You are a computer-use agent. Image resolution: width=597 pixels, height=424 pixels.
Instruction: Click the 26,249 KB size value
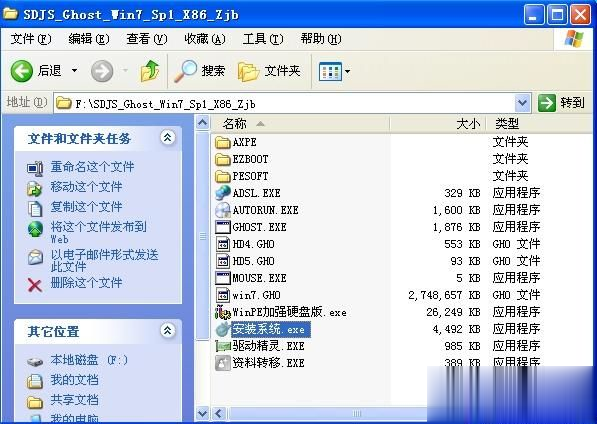point(453,312)
